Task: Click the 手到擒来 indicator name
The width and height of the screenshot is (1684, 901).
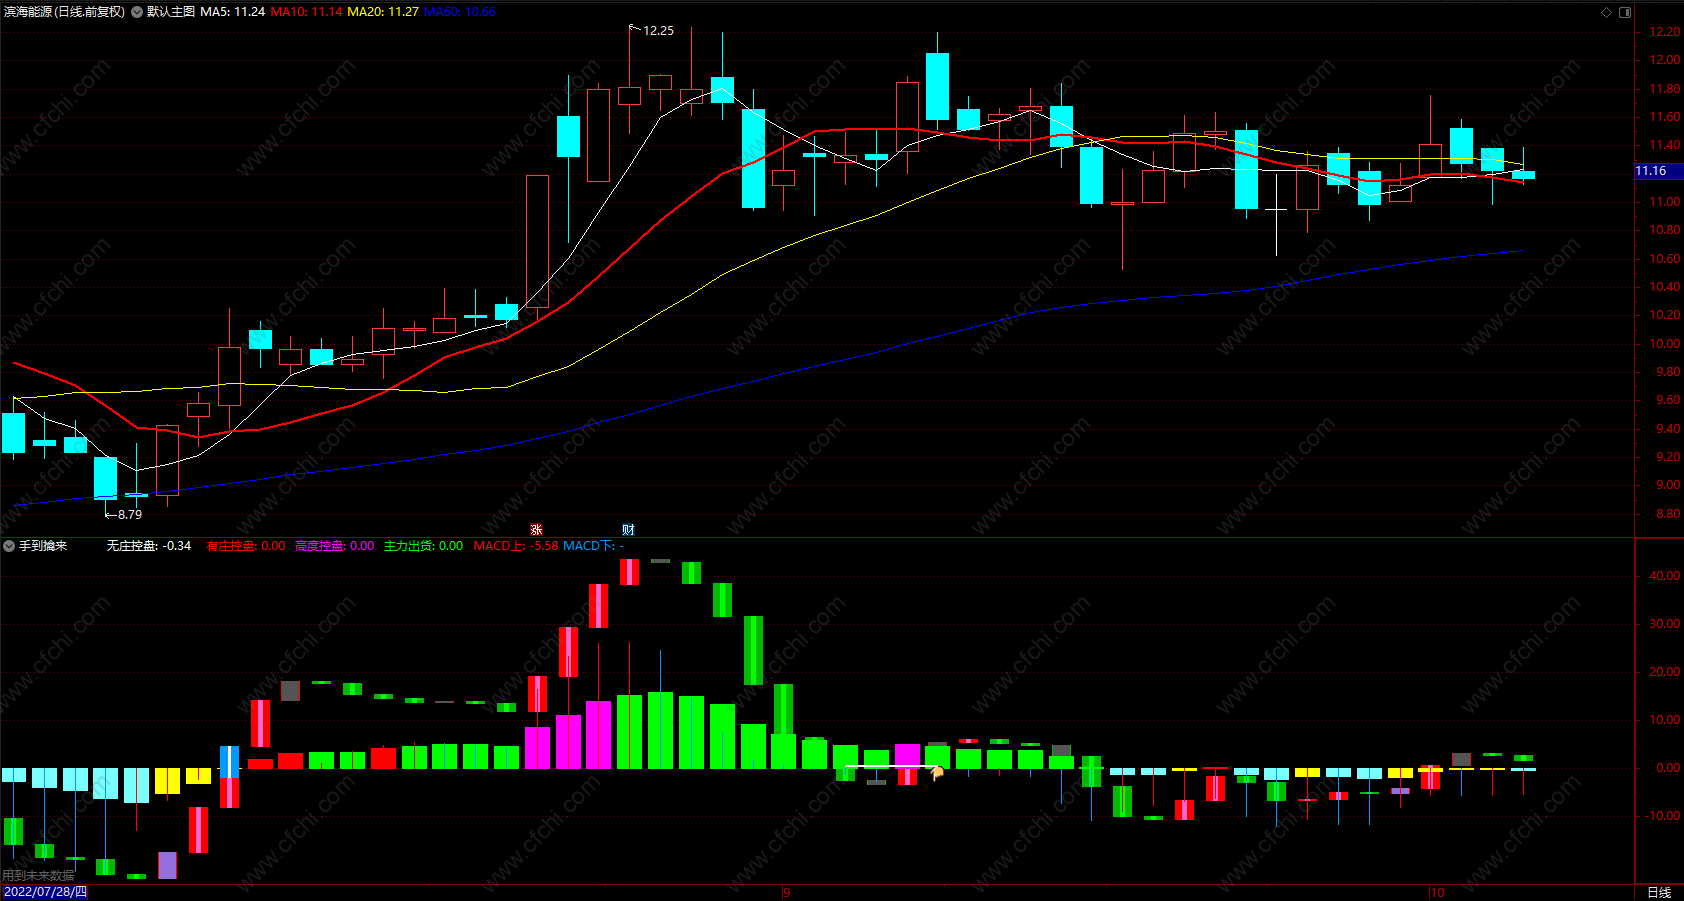Action: [43, 546]
